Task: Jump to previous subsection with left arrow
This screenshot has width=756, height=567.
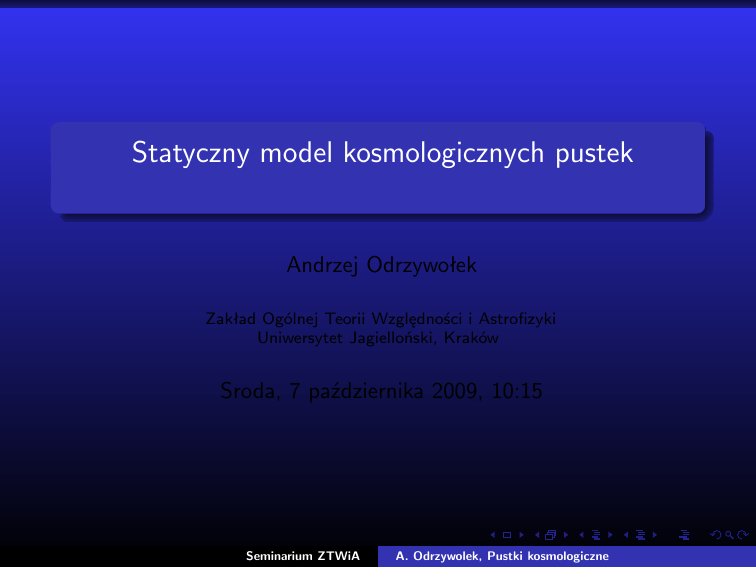Action: click(x=581, y=537)
